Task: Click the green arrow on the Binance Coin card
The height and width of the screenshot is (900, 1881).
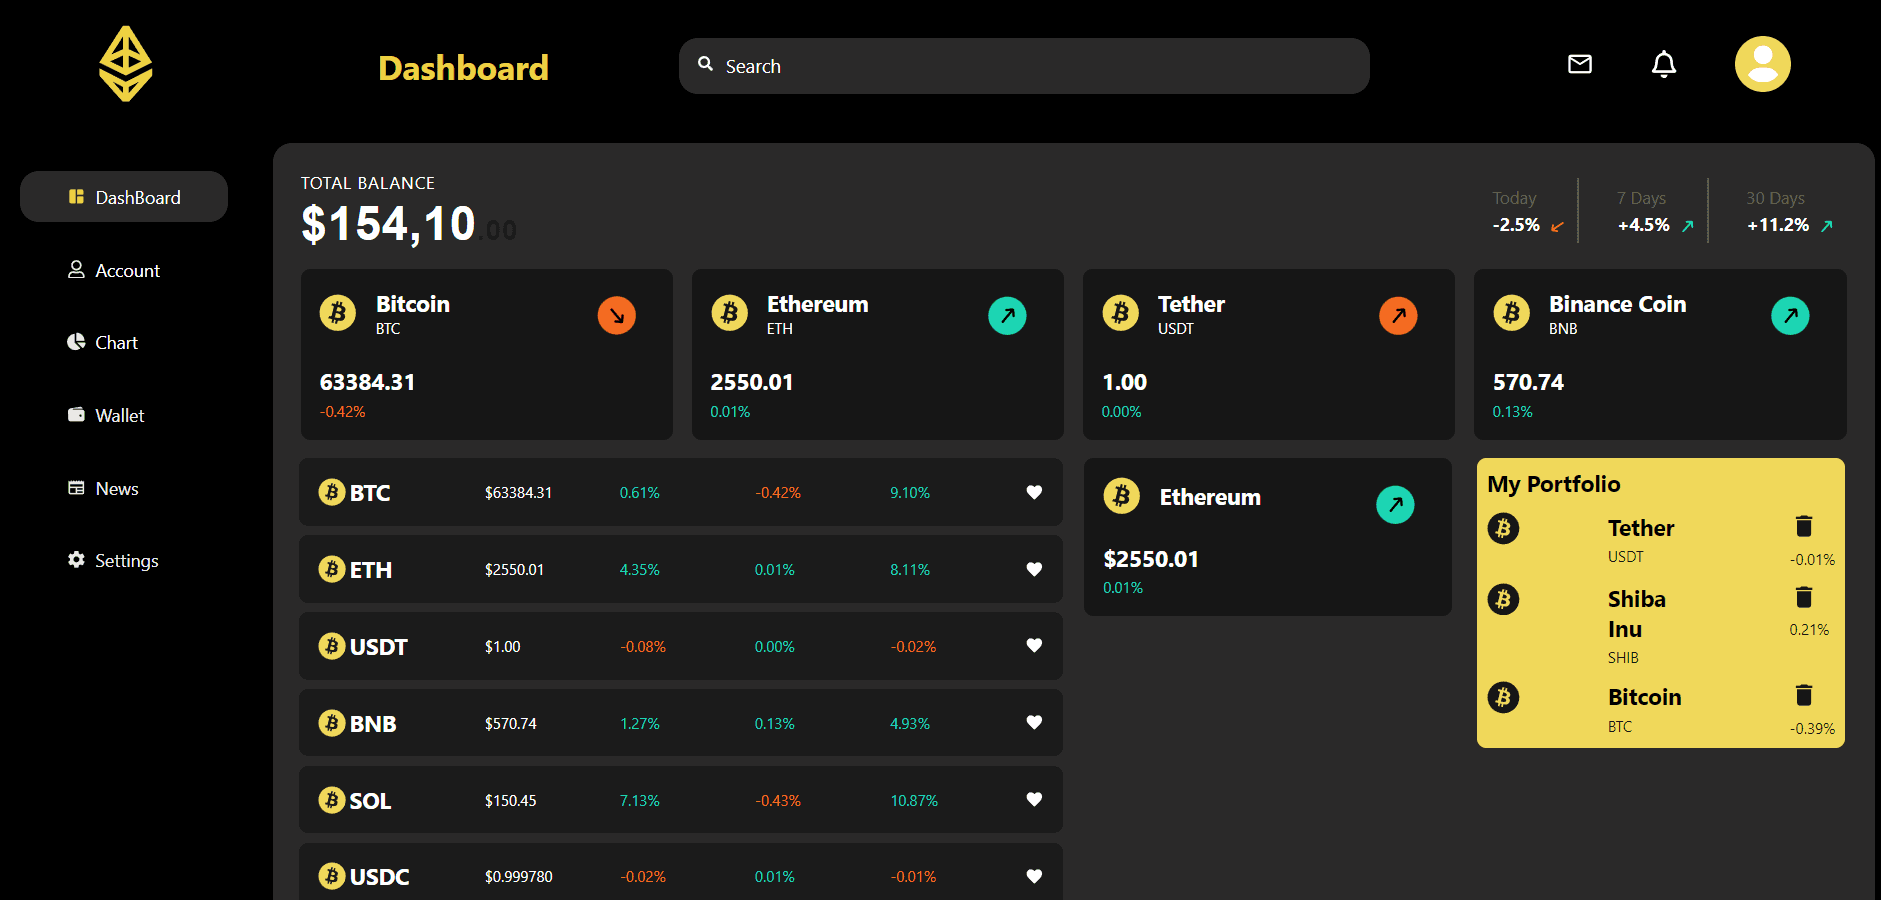Action: pos(1791,316)
